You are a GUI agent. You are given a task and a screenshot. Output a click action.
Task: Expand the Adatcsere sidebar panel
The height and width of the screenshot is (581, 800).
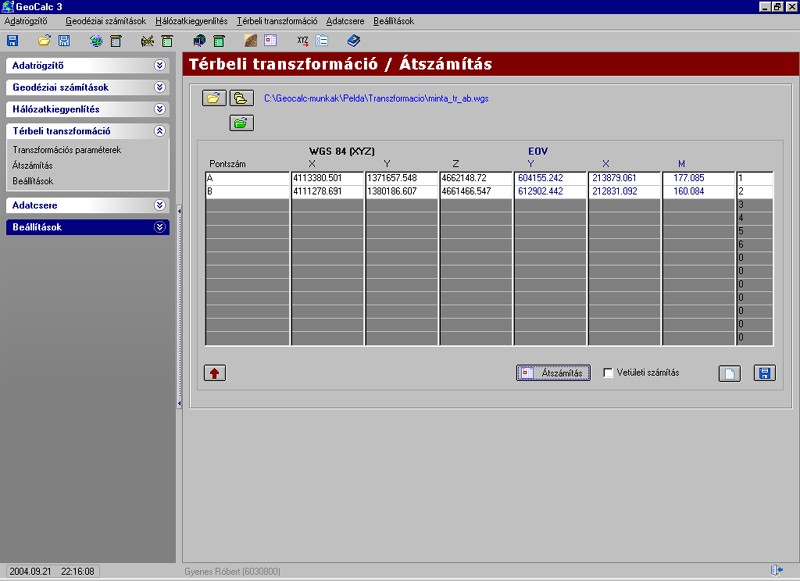click(x=160, y=205)
